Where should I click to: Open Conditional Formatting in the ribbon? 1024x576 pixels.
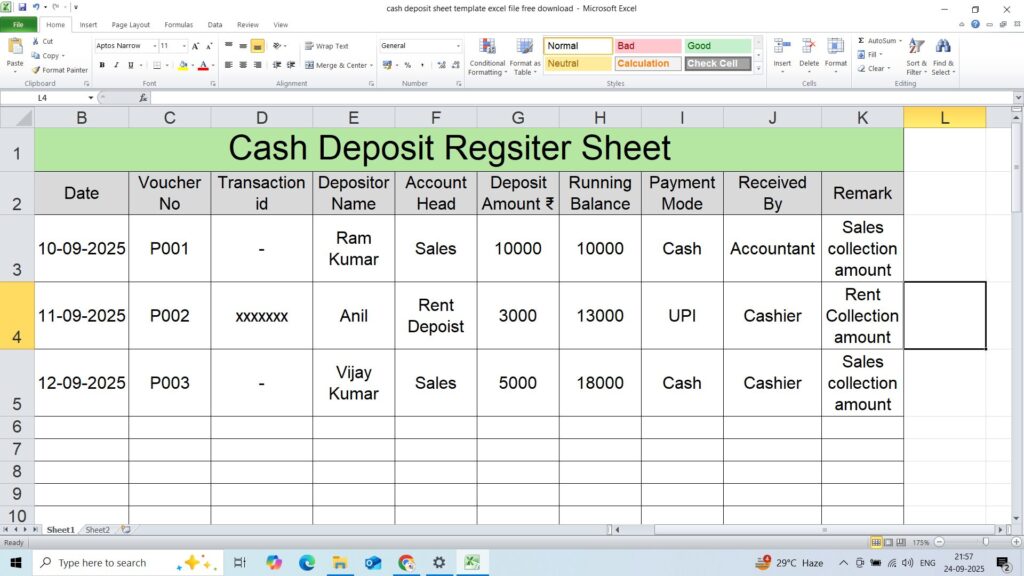click(x=487, y=56)
